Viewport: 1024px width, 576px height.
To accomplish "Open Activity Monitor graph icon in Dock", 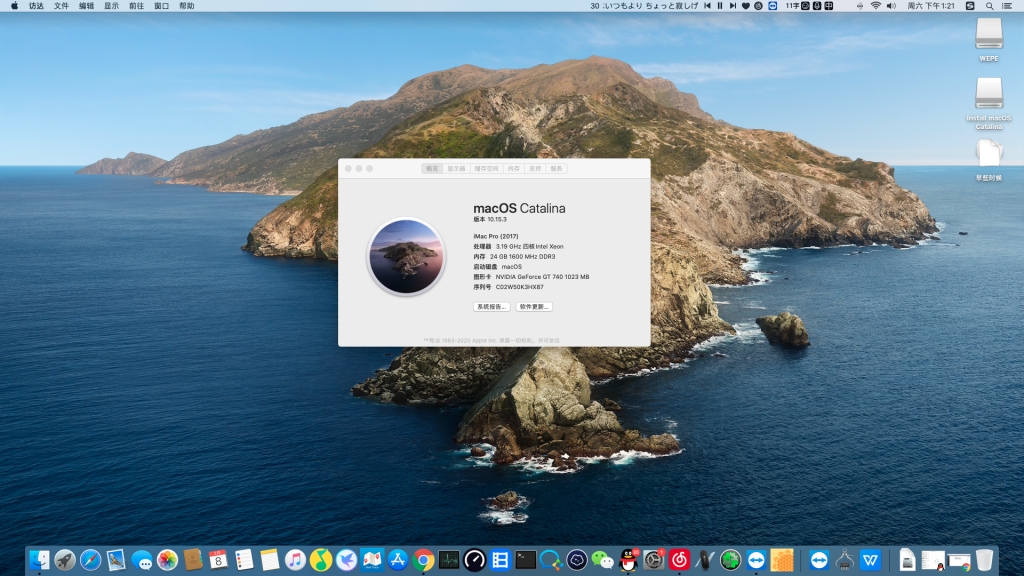I will coord(449,560).
